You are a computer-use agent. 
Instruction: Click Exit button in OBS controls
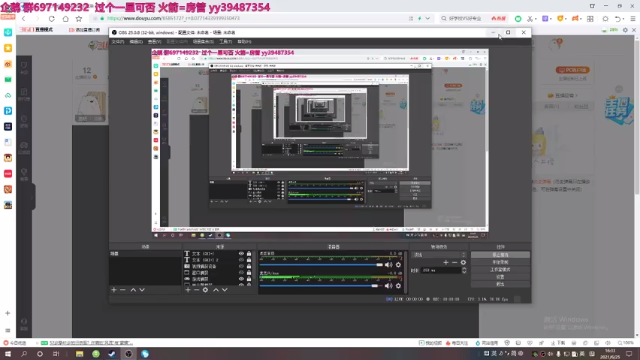(500, 284)
